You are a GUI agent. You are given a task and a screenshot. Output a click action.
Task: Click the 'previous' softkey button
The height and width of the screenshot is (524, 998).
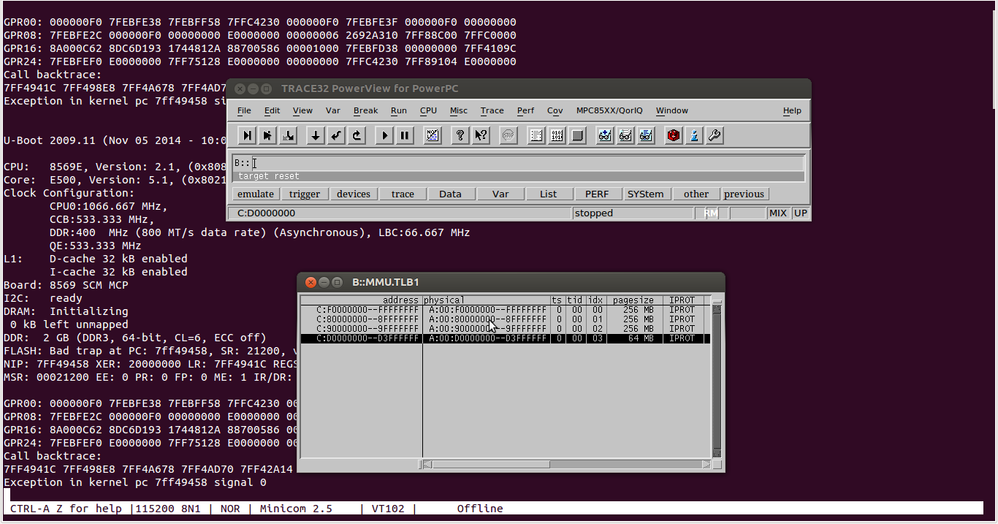pyautogui.click(x=744, y=194)
